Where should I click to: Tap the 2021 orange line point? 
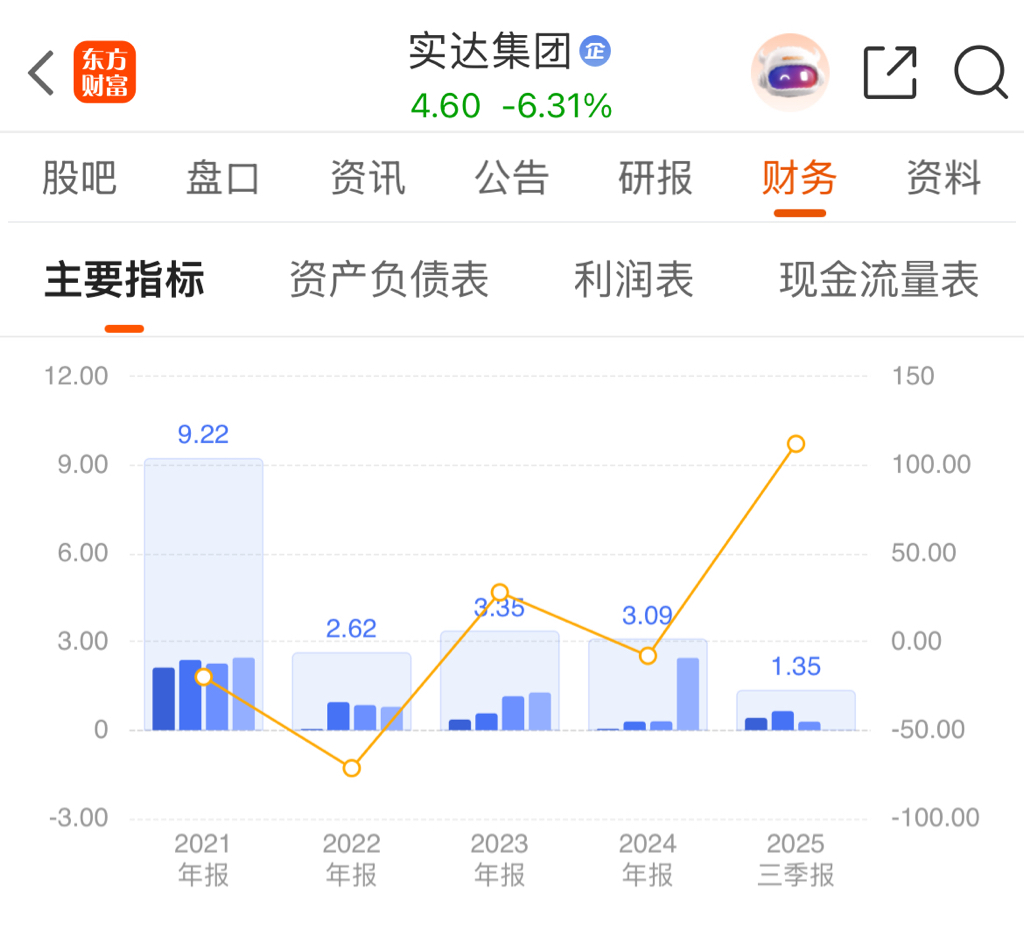(x=204, y=677)
